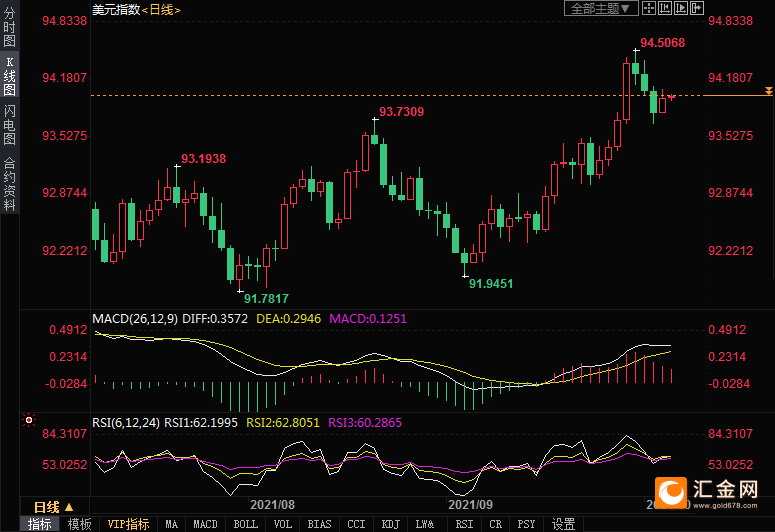The width and height of the screenshot is (775, 532).
Task: Click the RSI left axis value 53.0252
Action: 64,465
